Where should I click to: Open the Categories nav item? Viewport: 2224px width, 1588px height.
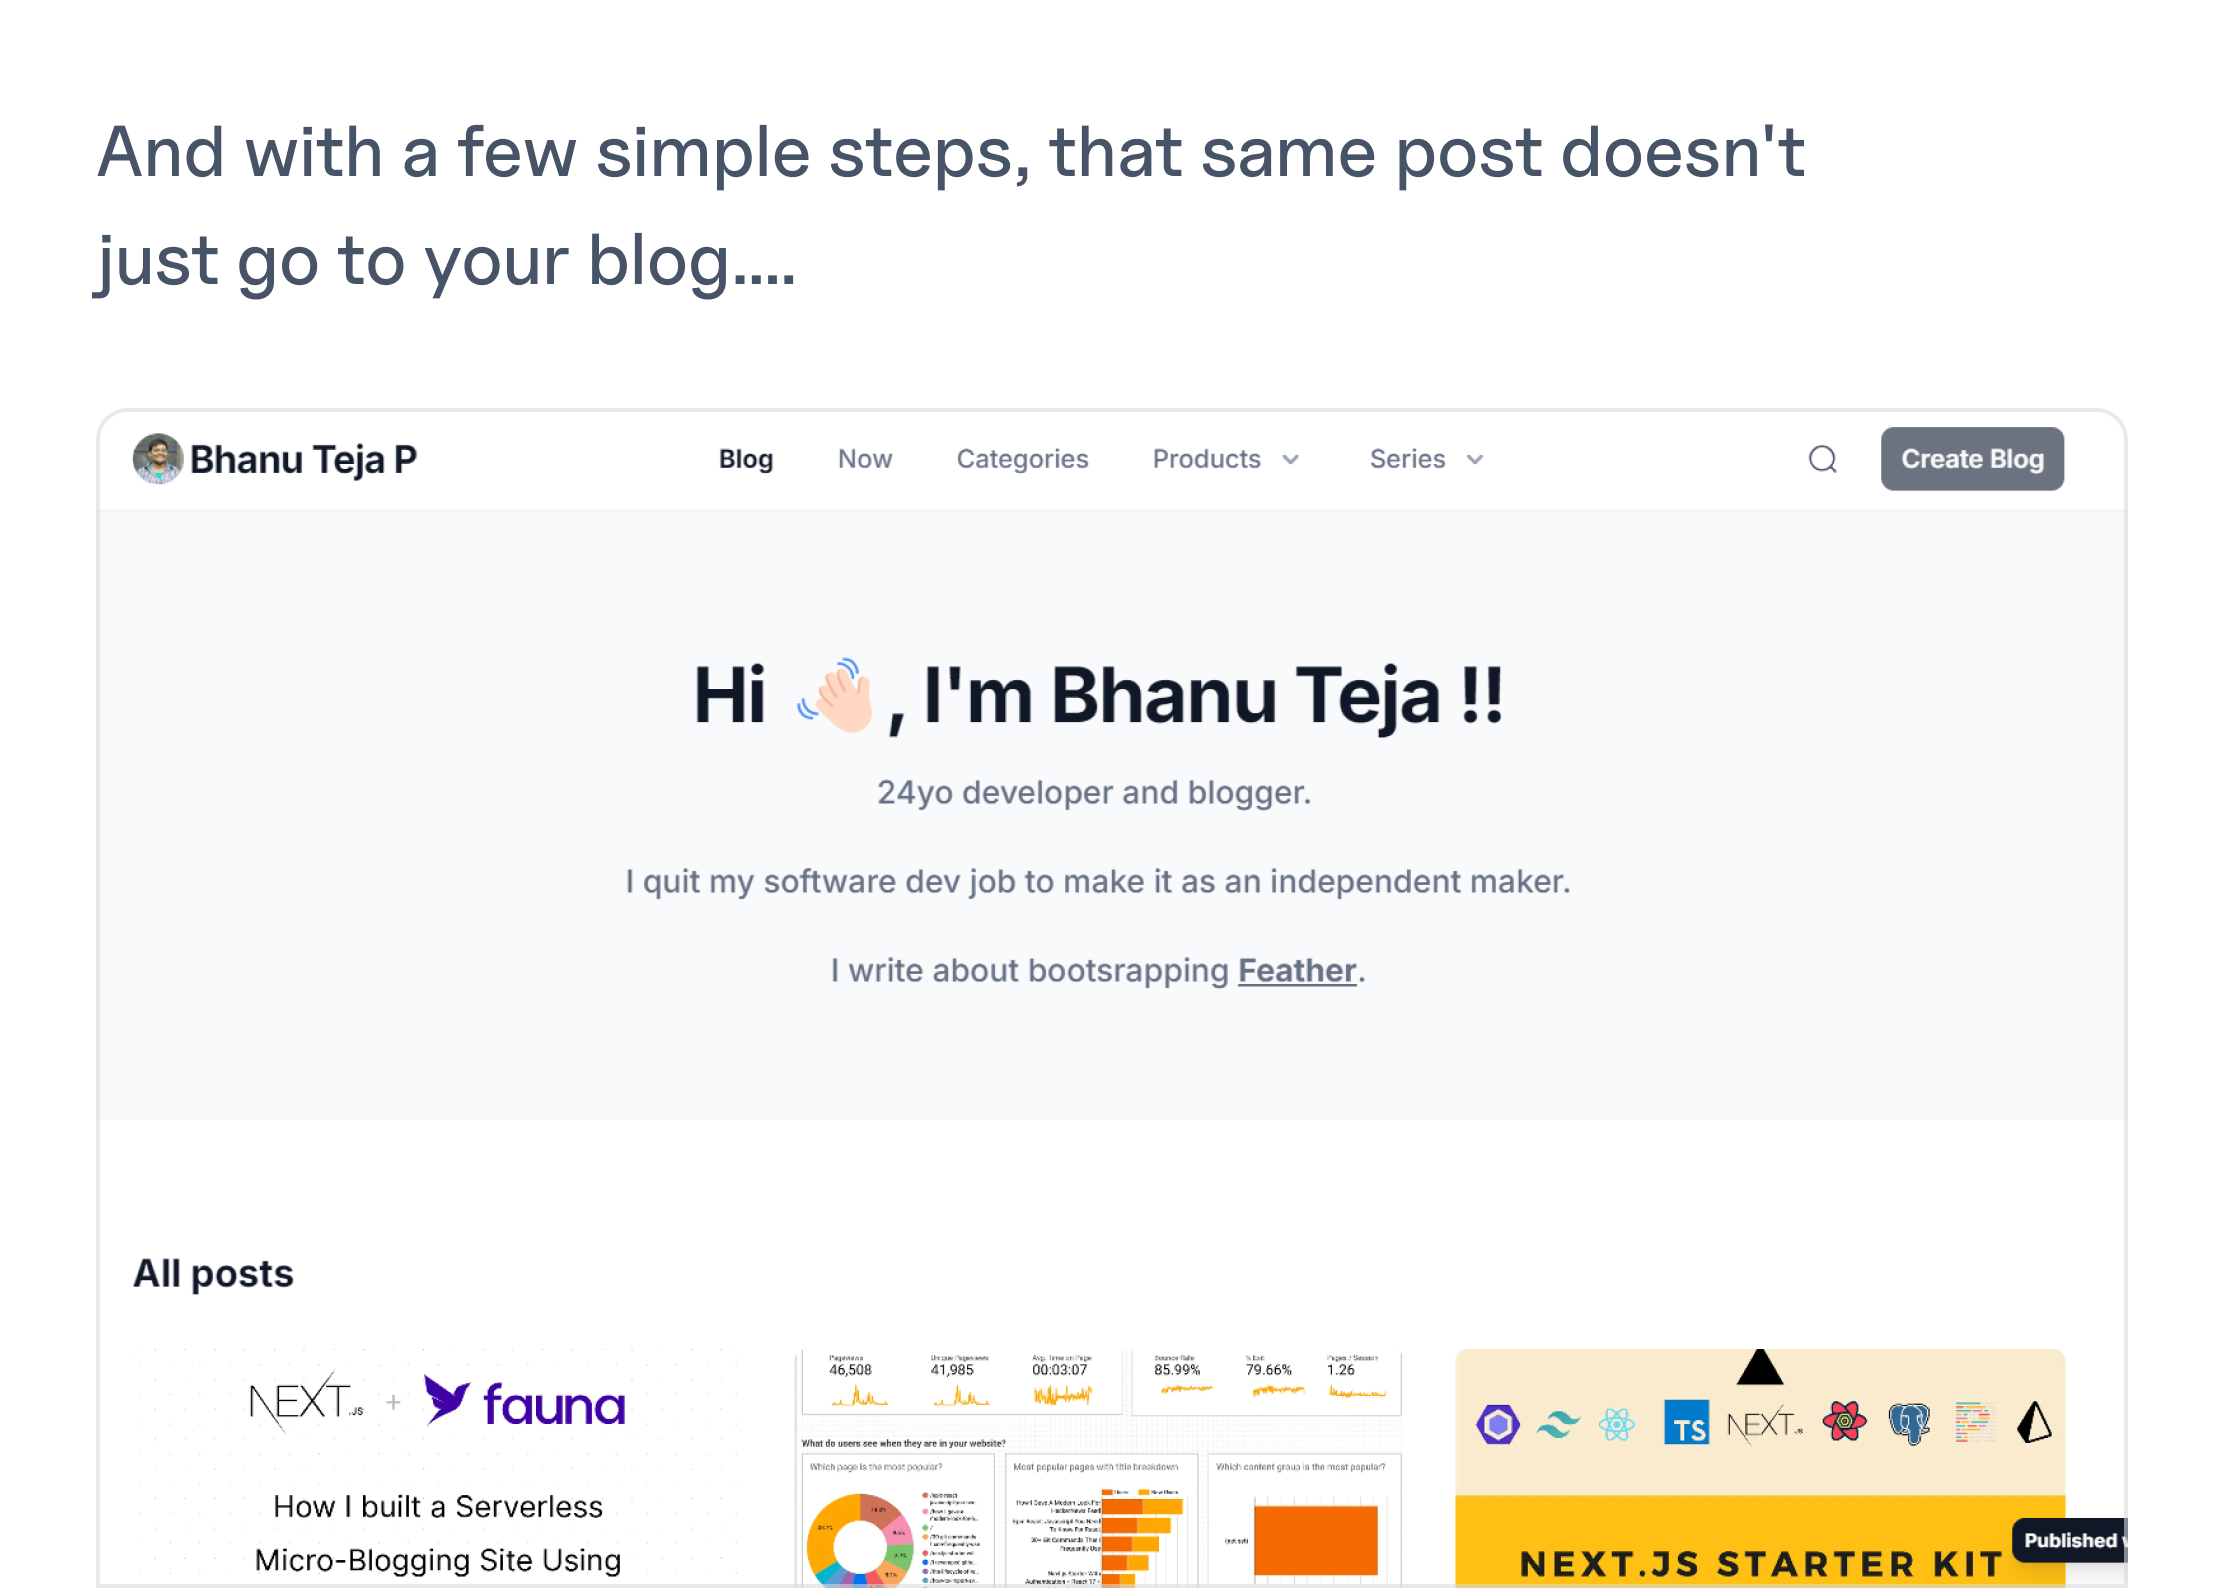[x=1022, y=459]
